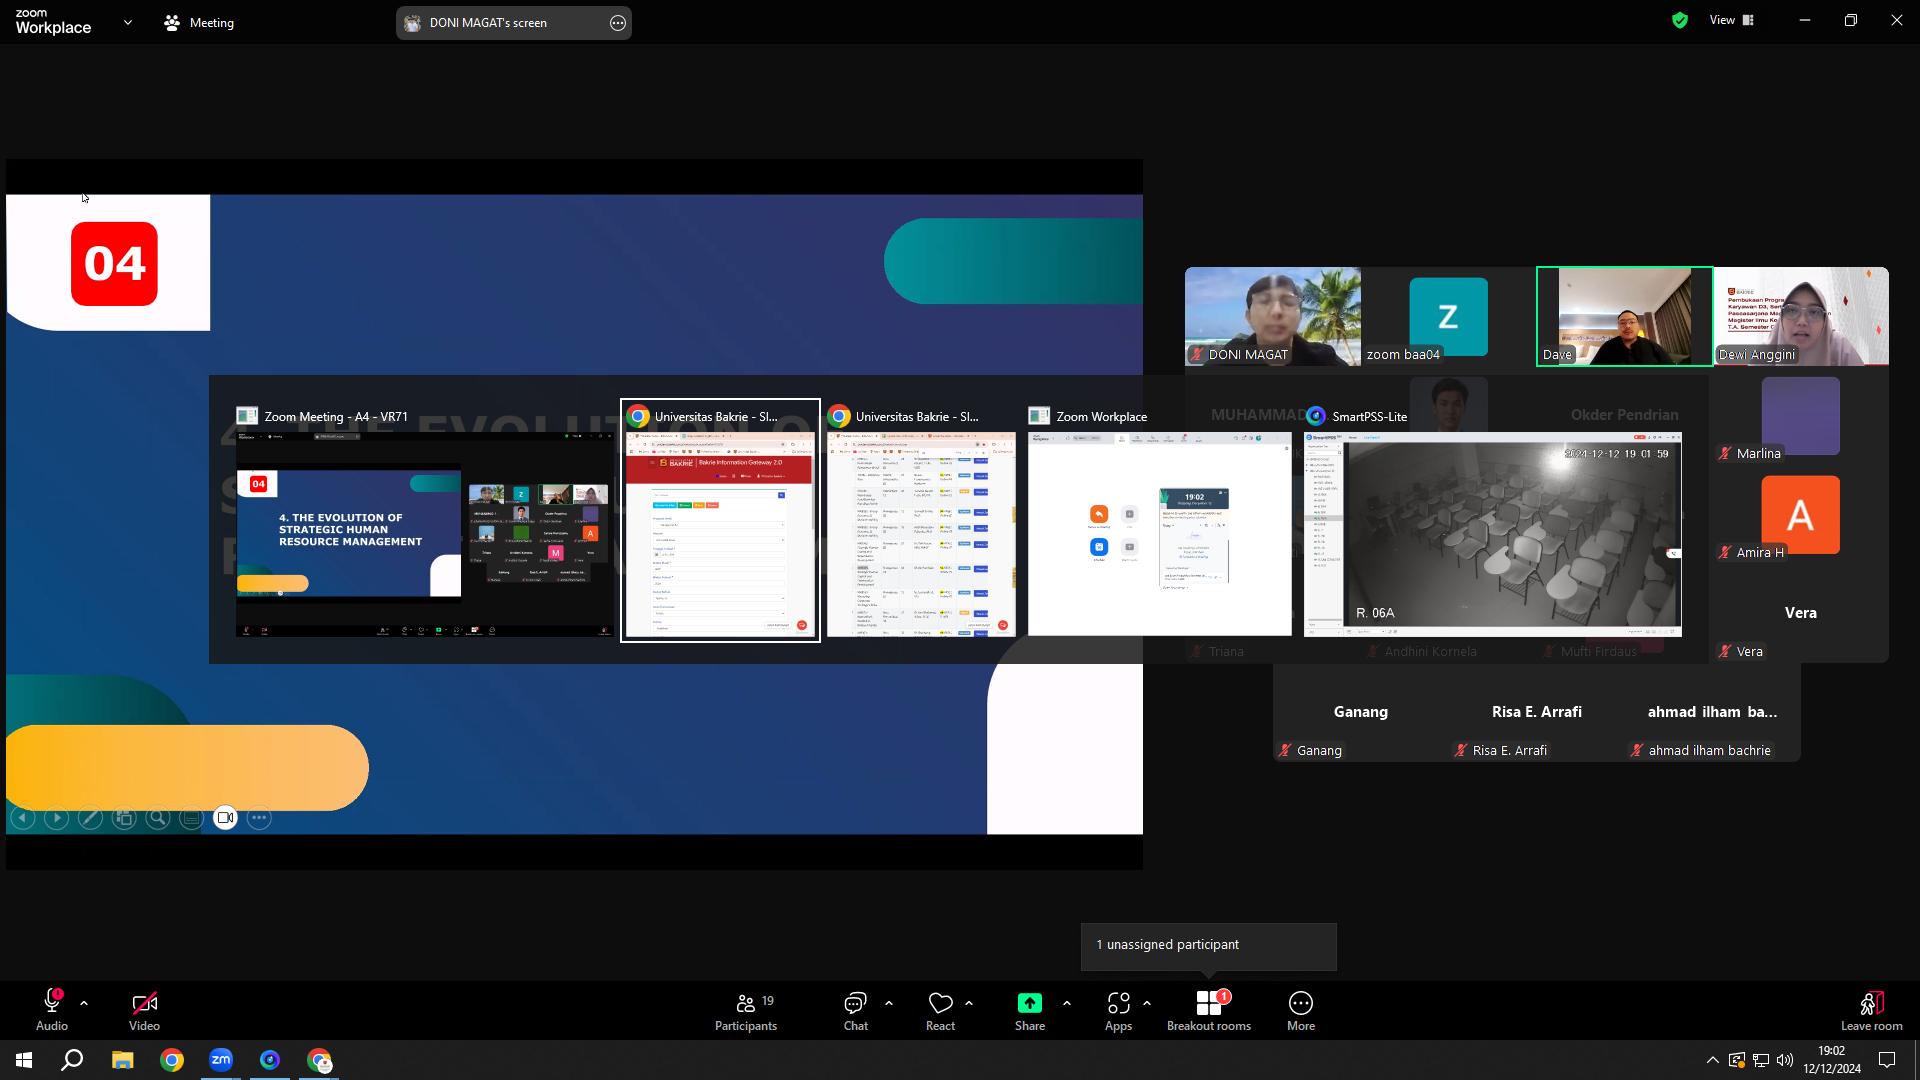Open the View layout menu
The image size is (1920, 1080).
1732,20
